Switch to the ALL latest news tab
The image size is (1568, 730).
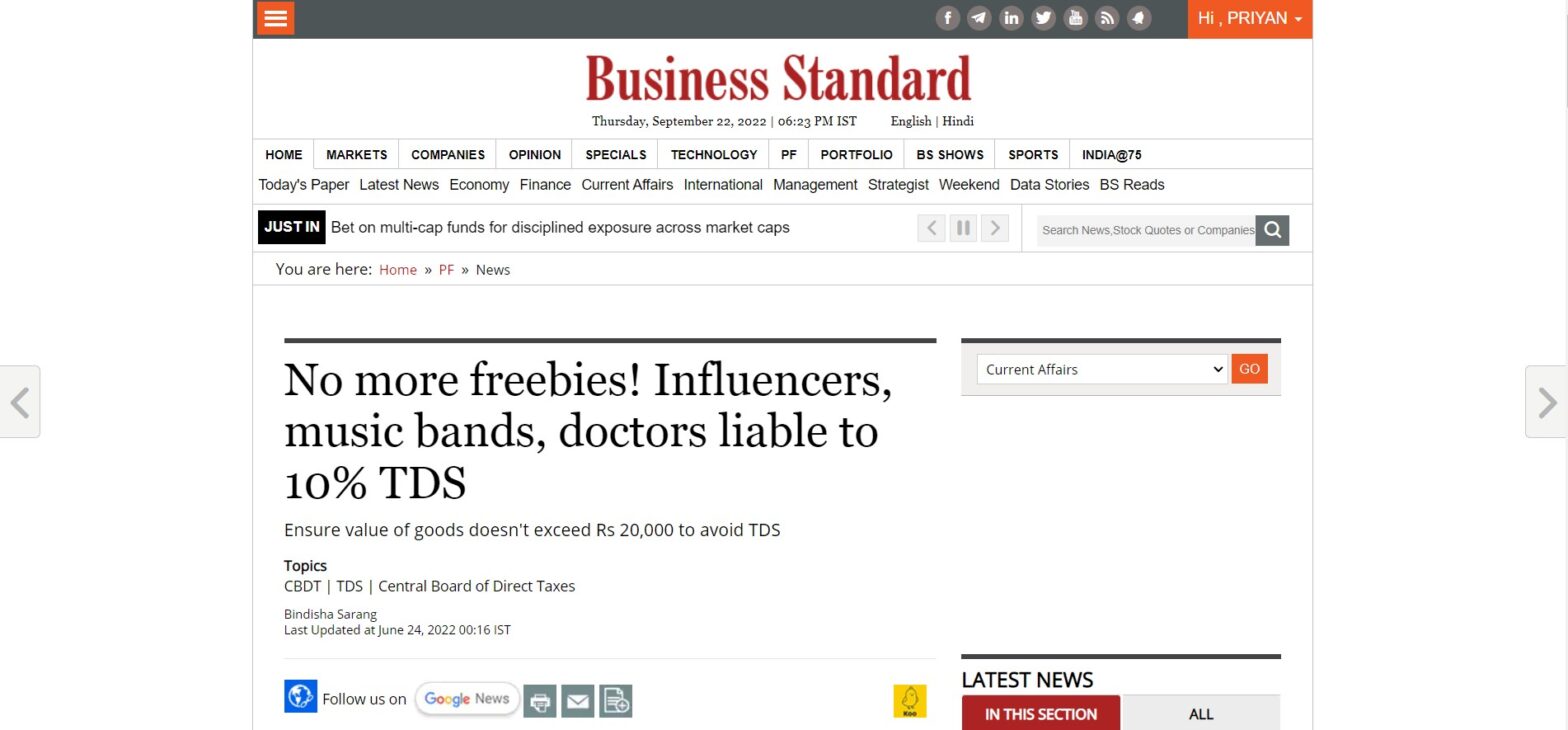[x=1201, y=713]
